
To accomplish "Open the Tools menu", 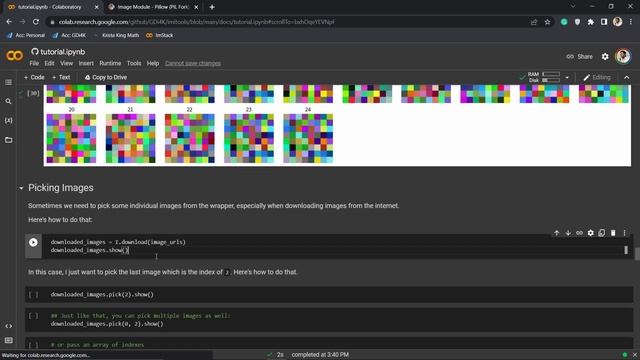I will [134, 63].
